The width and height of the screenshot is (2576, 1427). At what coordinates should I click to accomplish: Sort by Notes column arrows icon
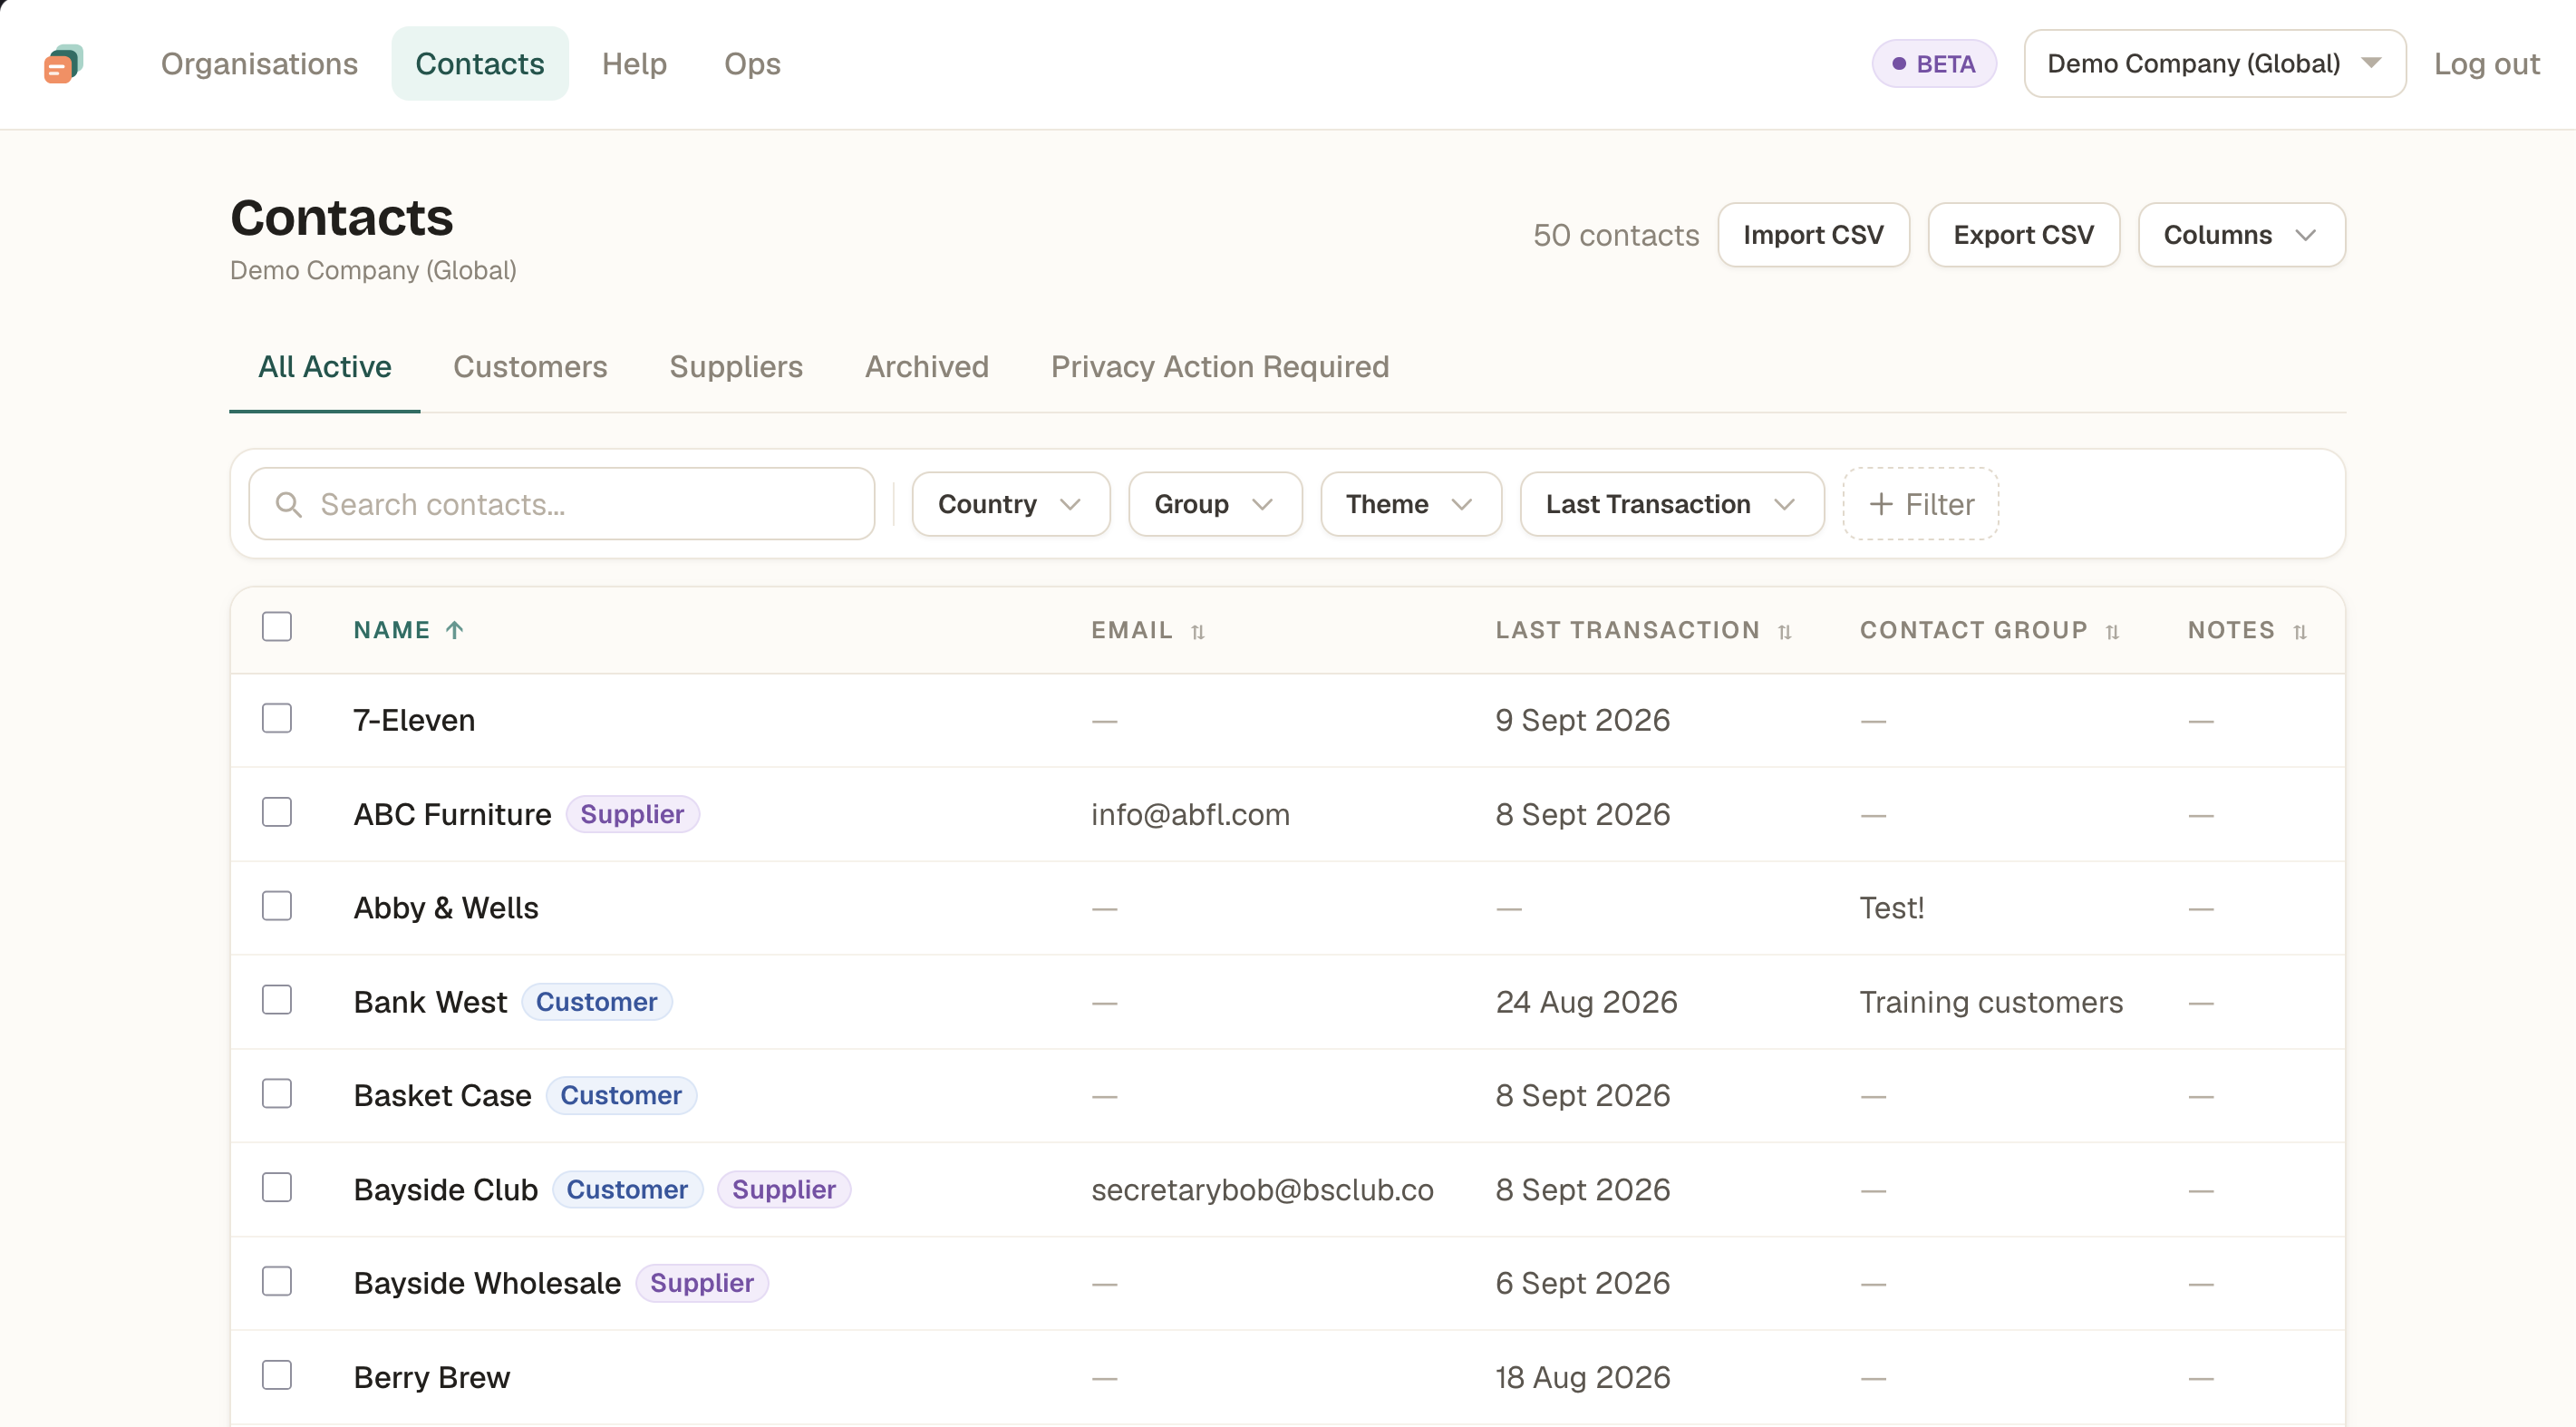(2300, 631)
